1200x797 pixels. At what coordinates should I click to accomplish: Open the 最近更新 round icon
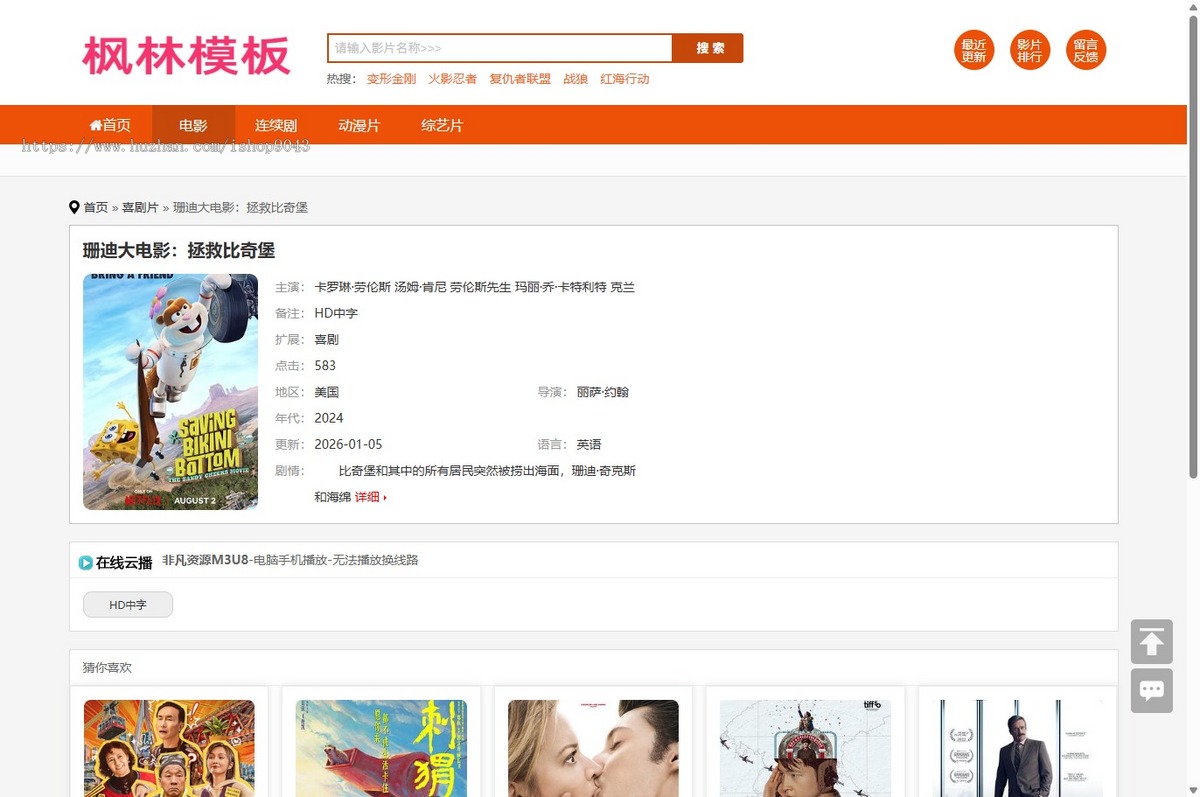tap(974, 51)
